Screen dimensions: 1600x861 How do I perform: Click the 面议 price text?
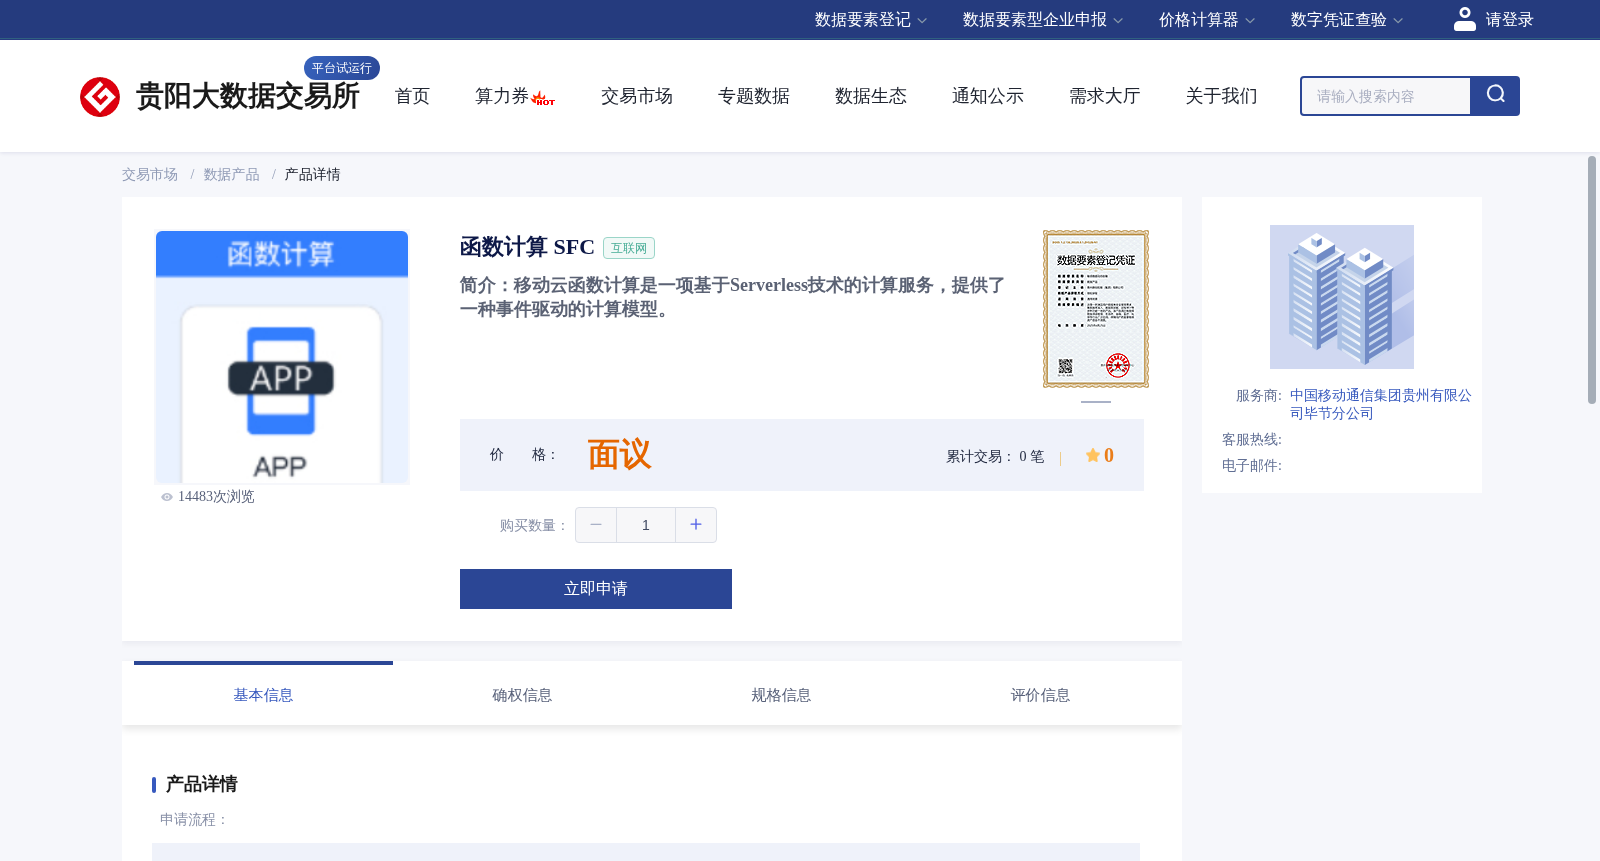click(x=619, y=455)
